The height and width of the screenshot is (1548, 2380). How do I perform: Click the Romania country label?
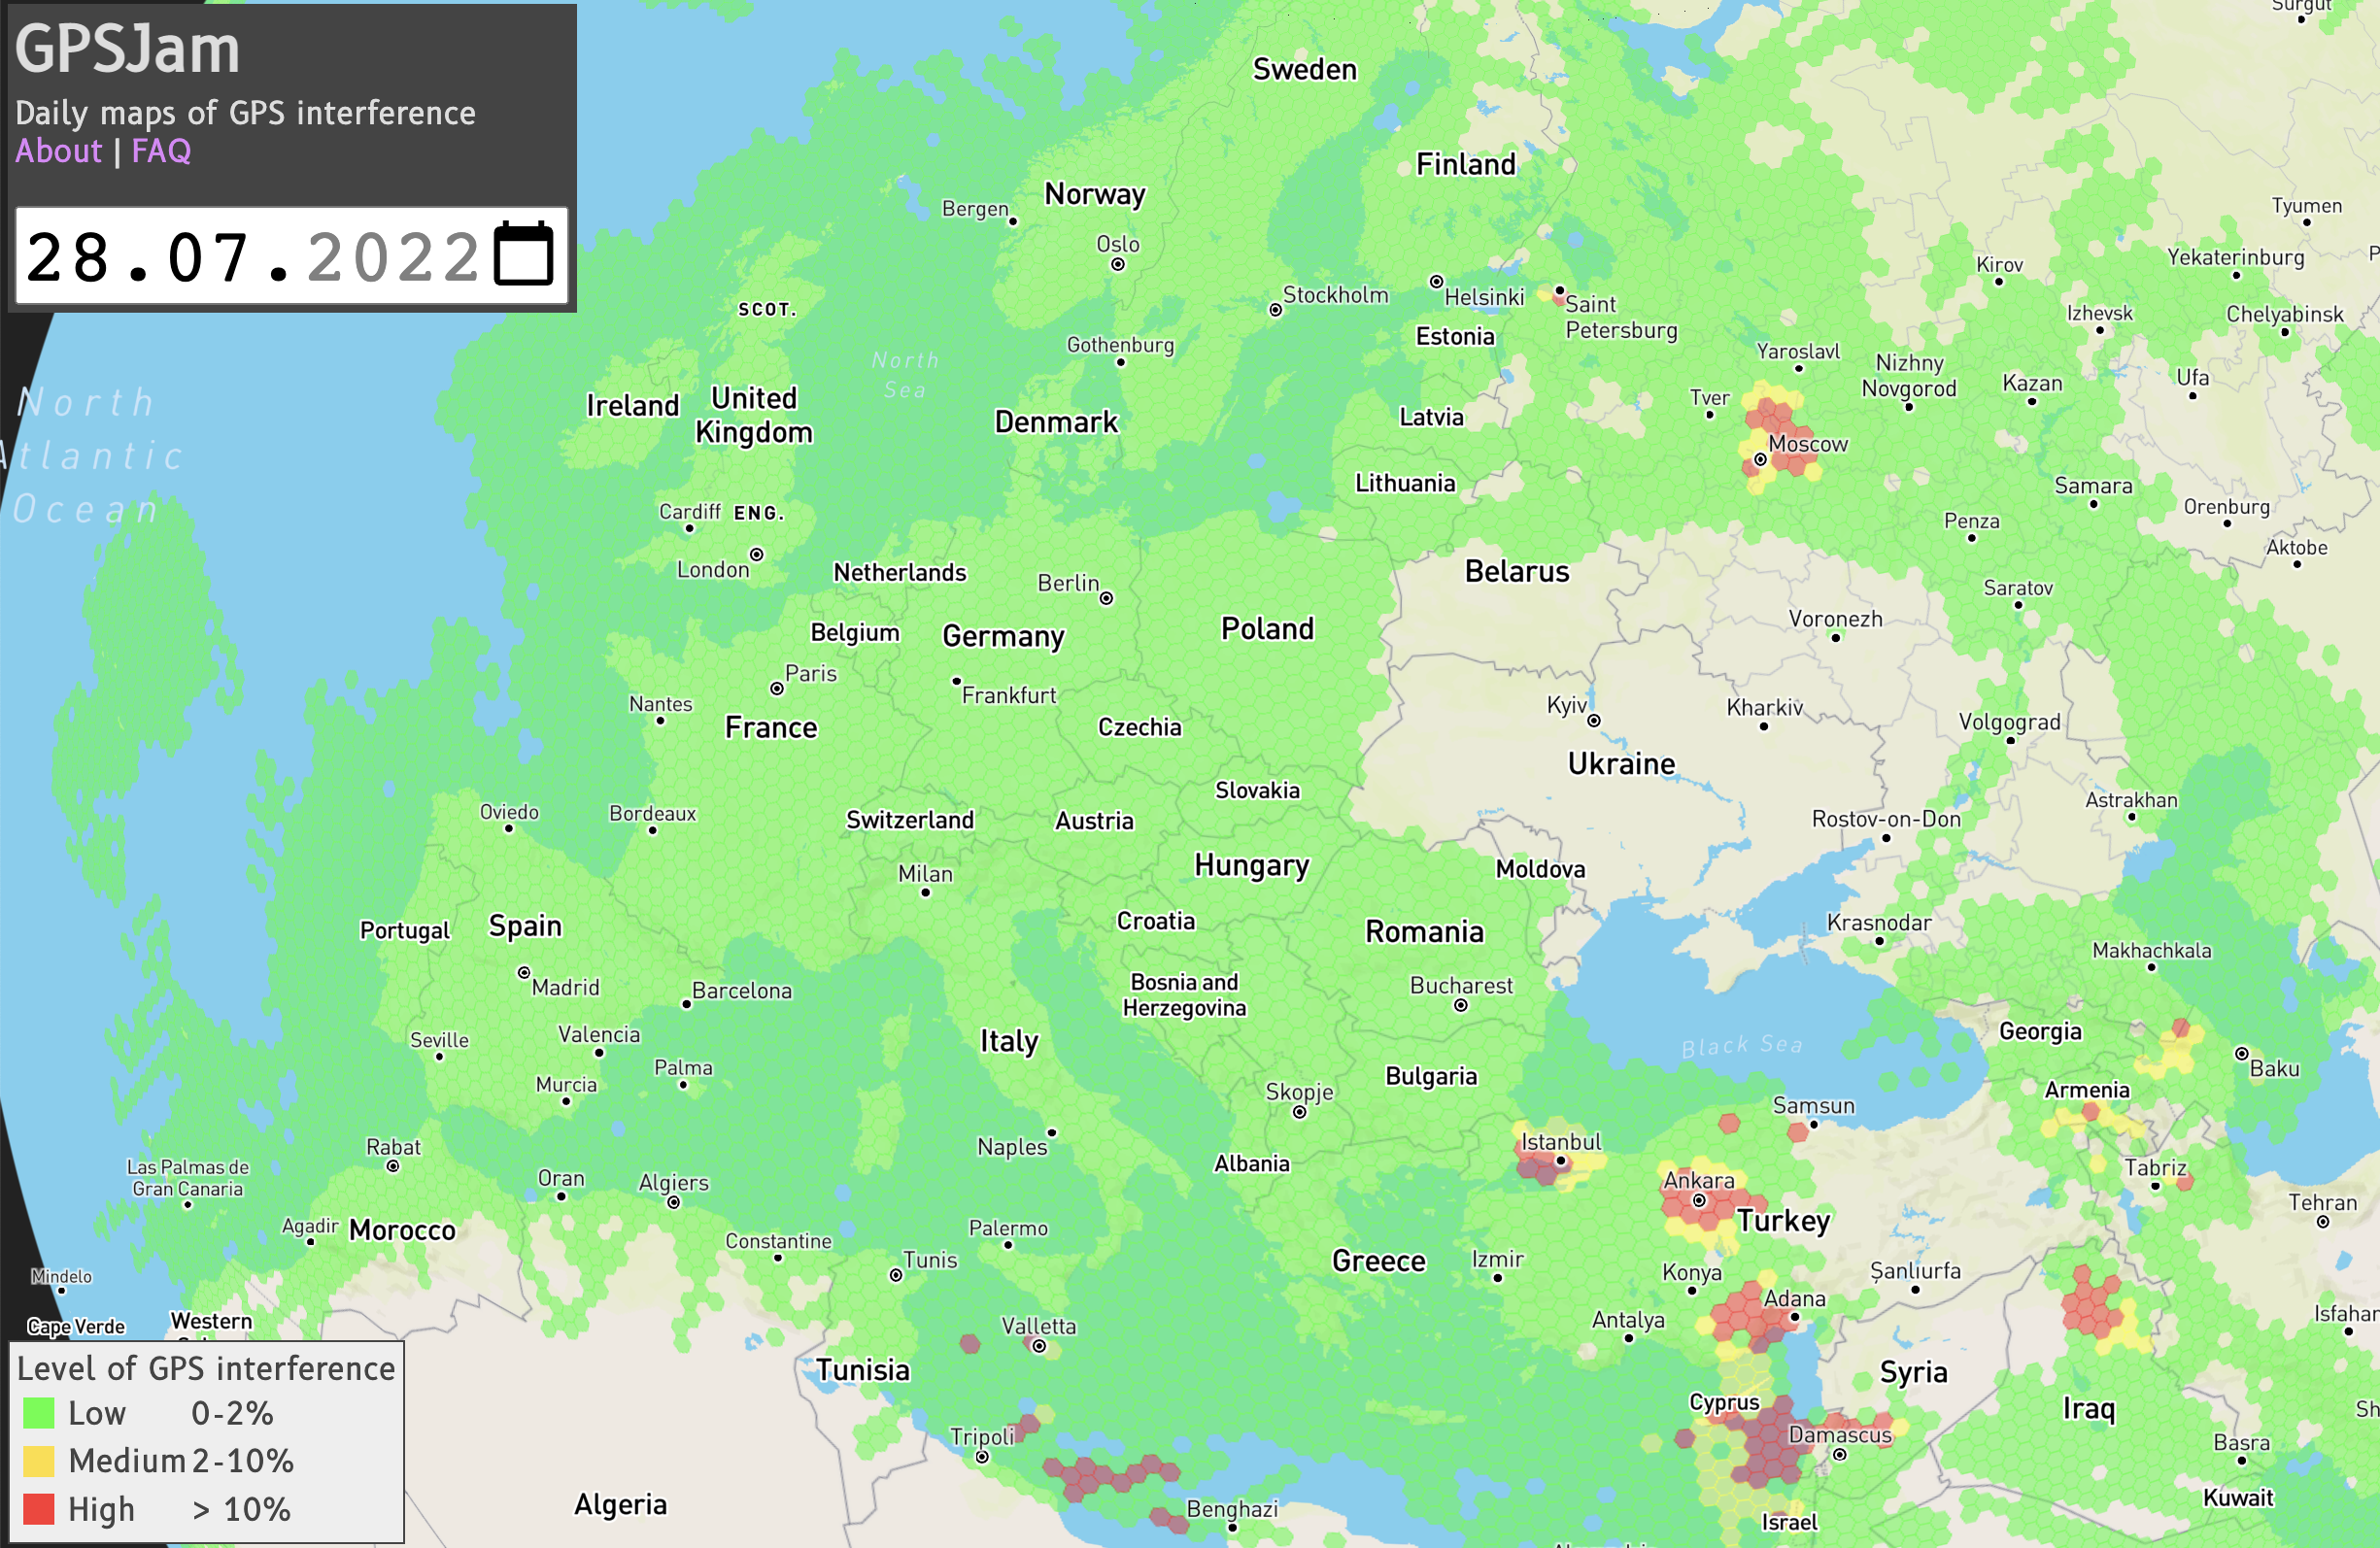pos(1424,931)
